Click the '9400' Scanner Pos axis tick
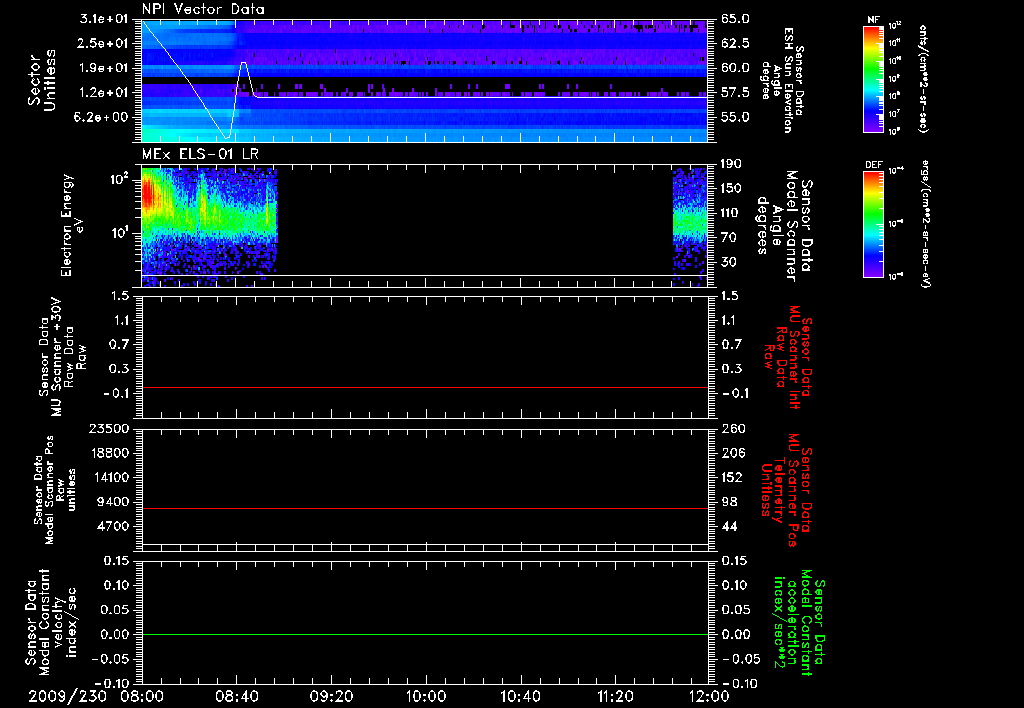 113,502
